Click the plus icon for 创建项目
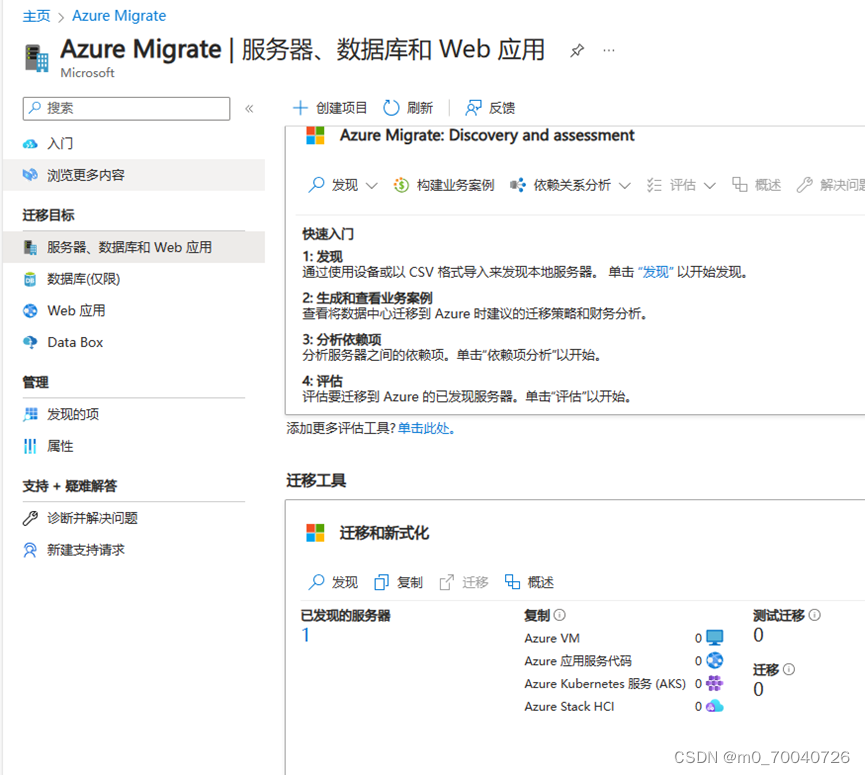The image size is (865, 775). pyautogui.click(x=300, y=108)
